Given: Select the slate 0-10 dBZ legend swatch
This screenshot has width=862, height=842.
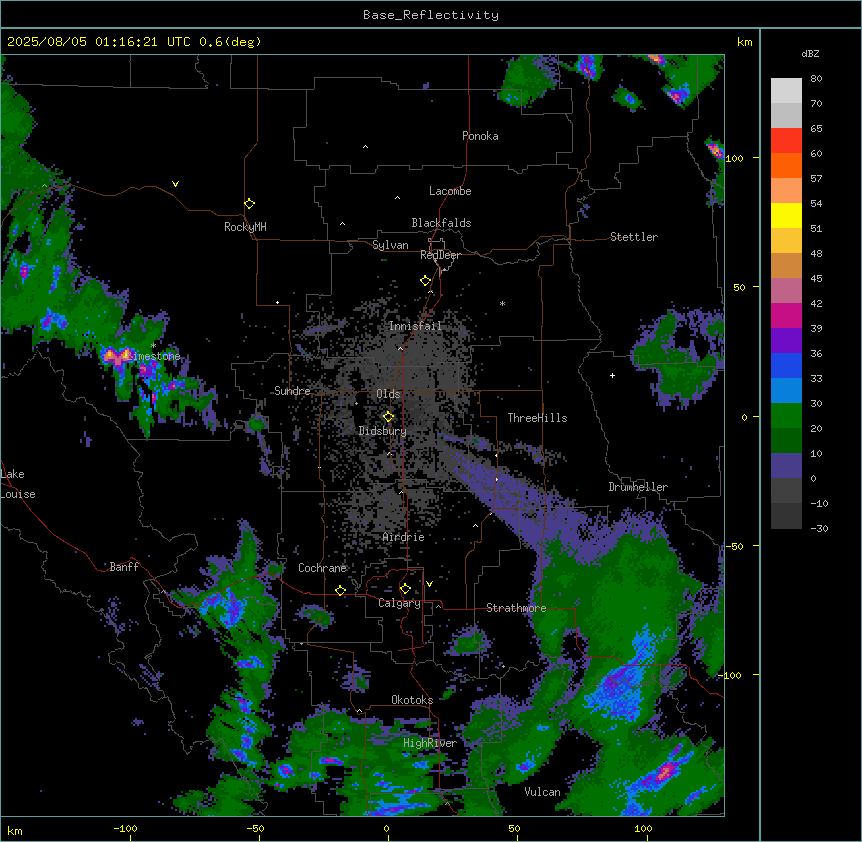Looking at the screenshot, I should pos(786,466).
